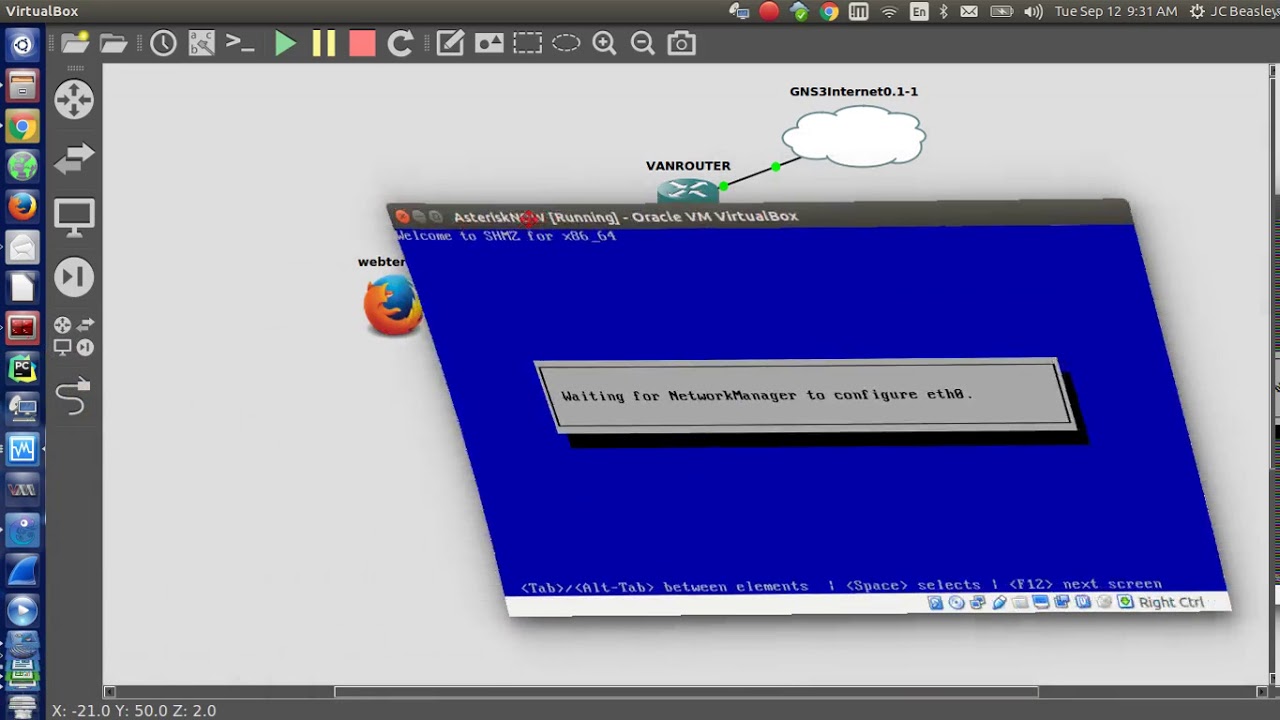The width and height of the screenshot is (1280, 720).
Task: Click VirtualBox network adapters indicator
Action: pos(977,603)
